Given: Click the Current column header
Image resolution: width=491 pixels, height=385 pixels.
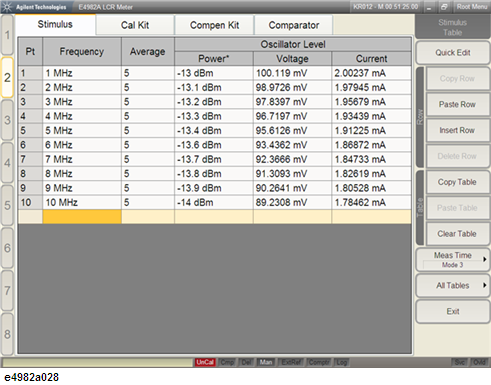Looking at the screenshot, I should [371, 59].
